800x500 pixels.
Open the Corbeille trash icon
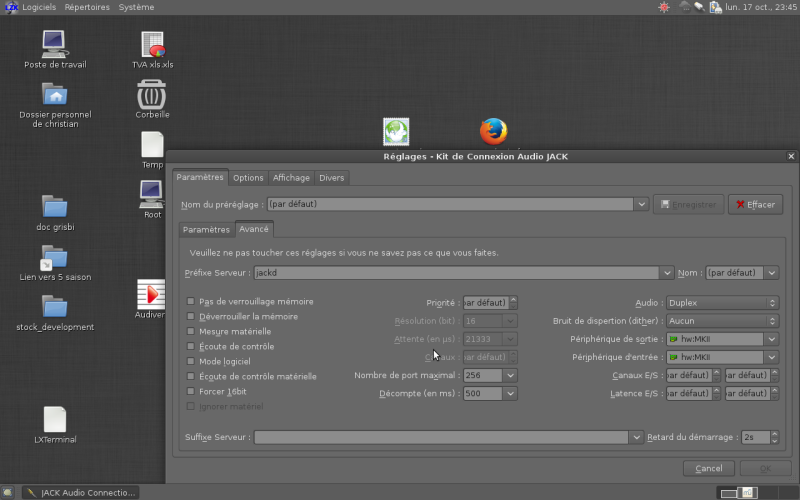152,96
